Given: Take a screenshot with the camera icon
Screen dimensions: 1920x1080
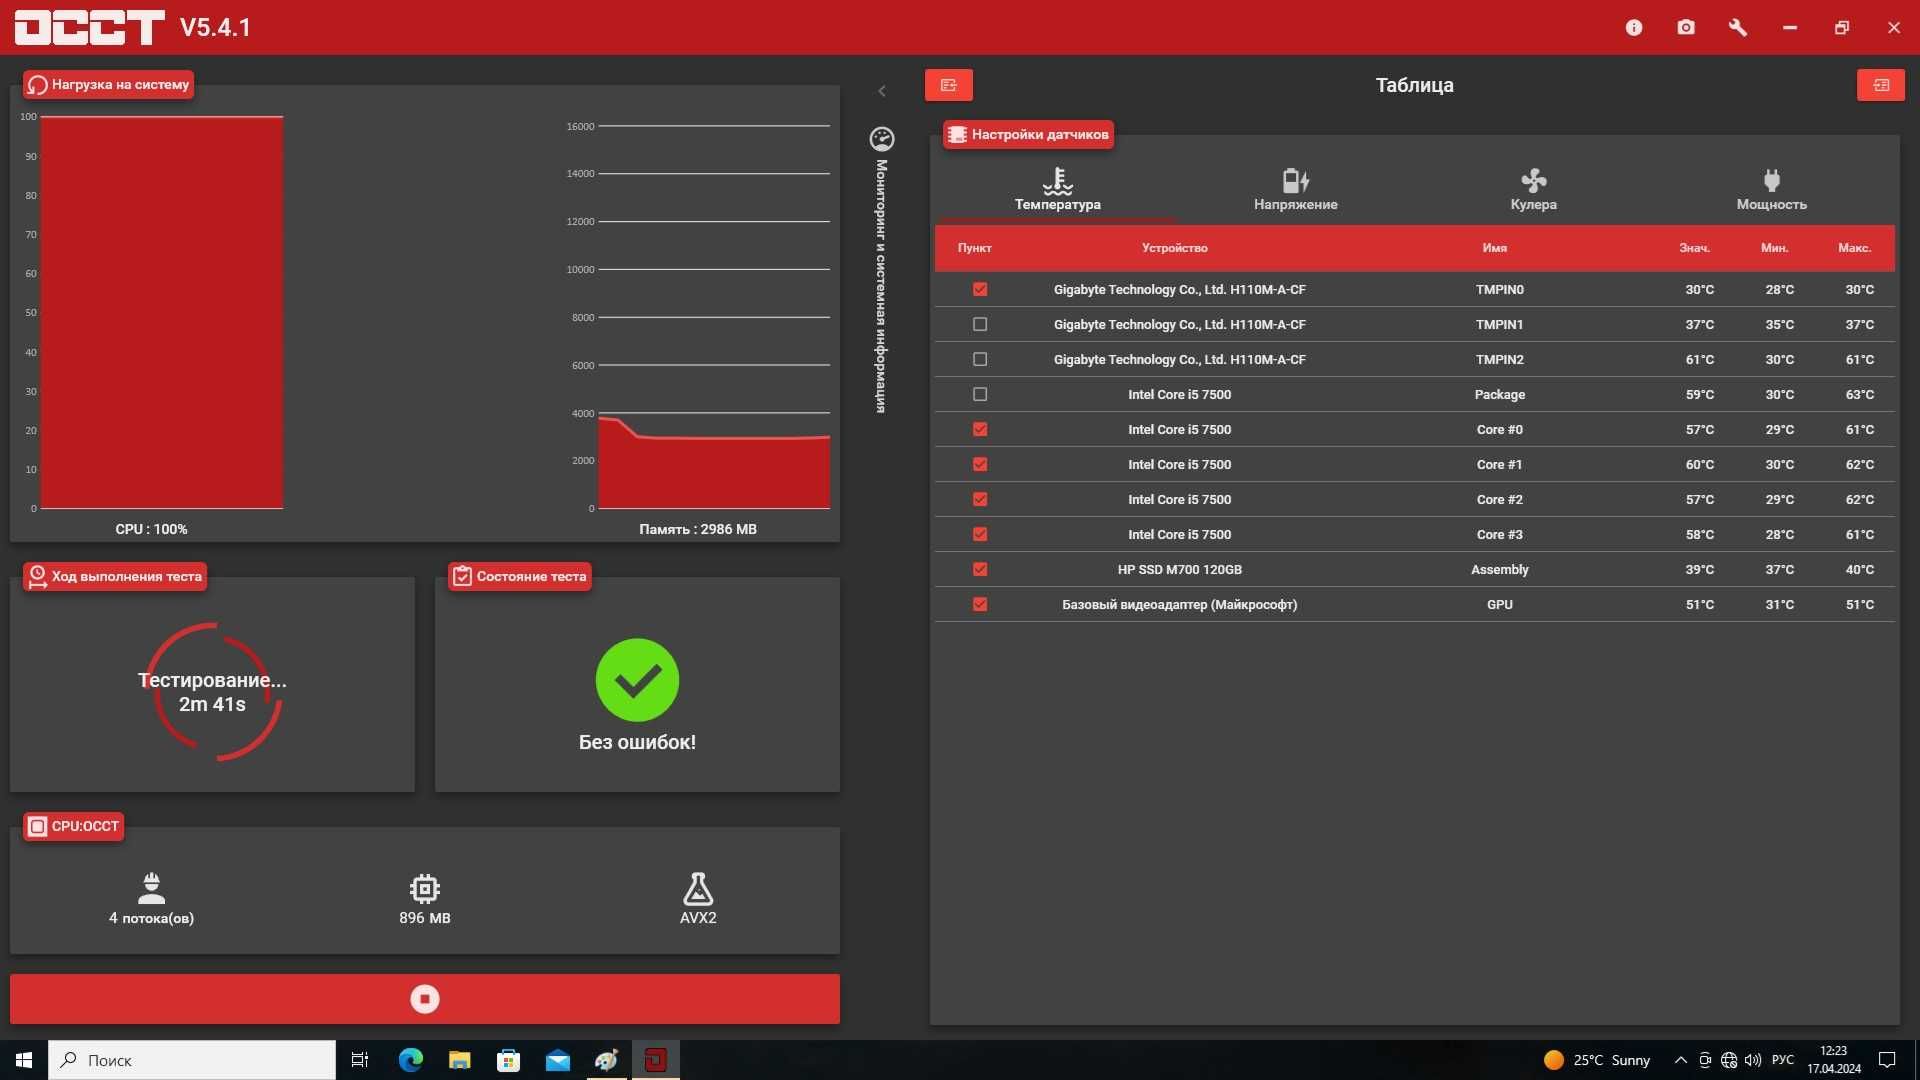Looking at the screenshot, I should (x=1686, y=28).
